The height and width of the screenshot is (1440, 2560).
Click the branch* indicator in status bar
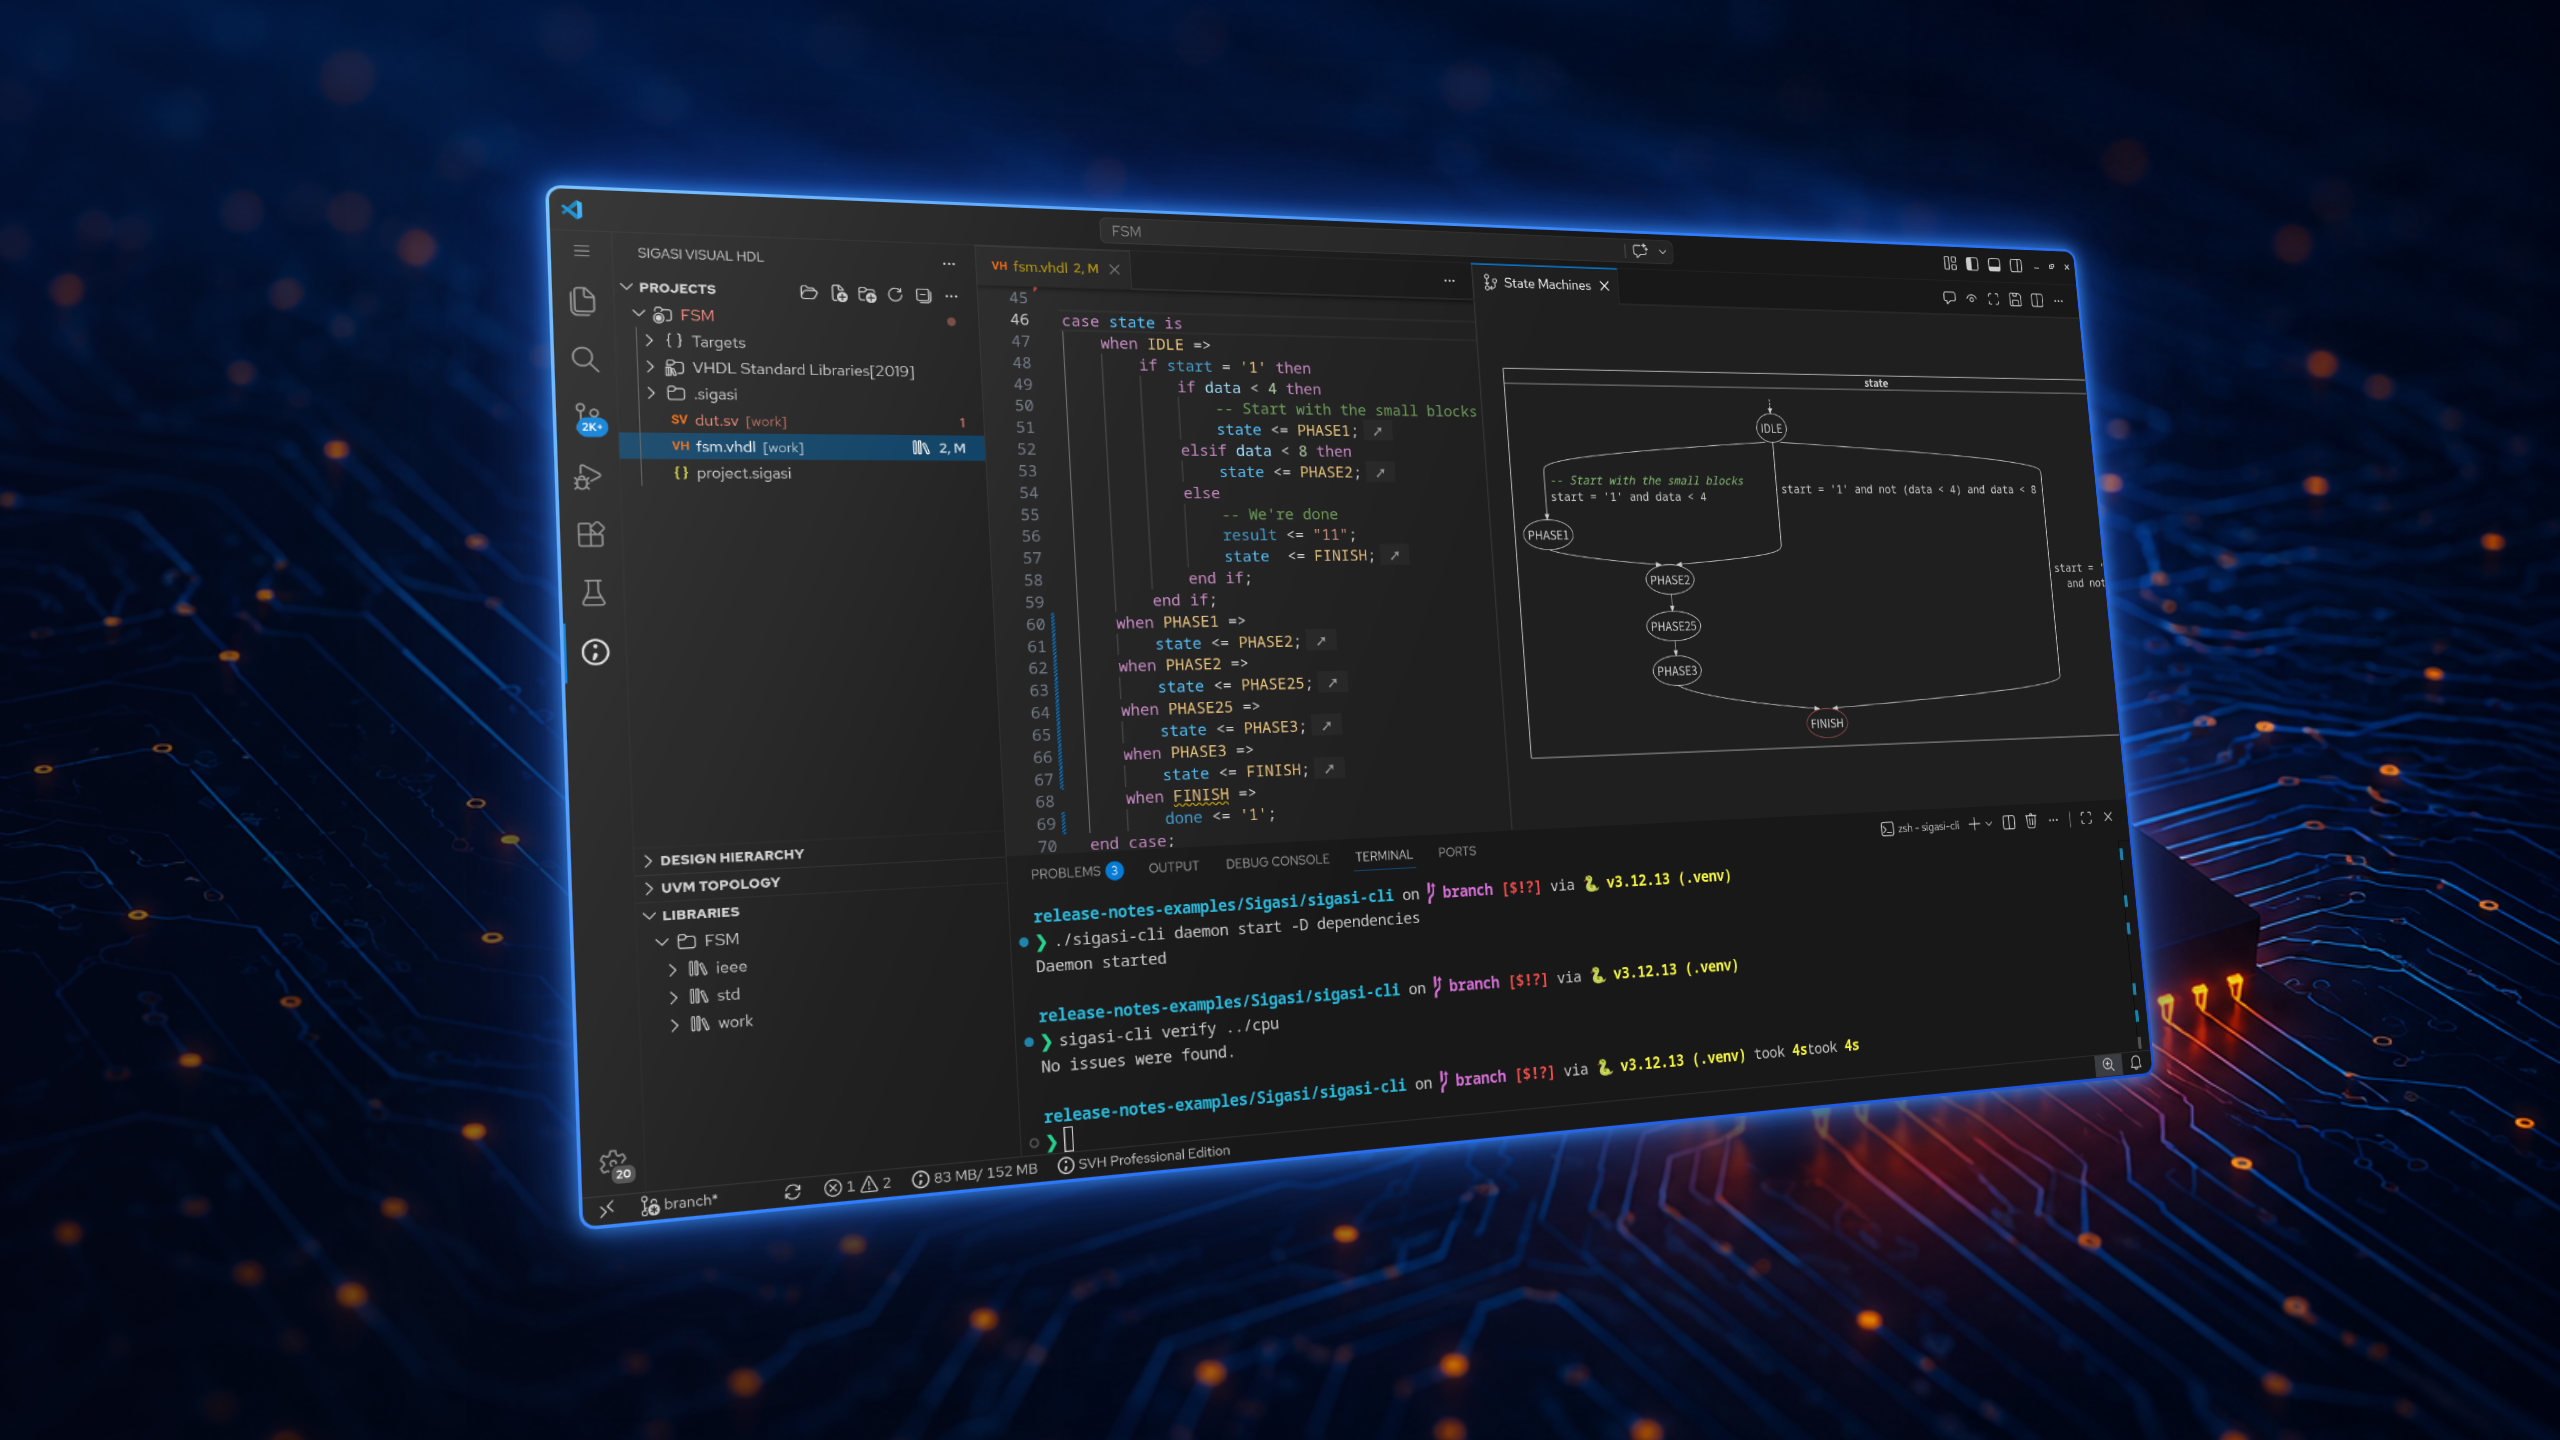[680, 1203]
